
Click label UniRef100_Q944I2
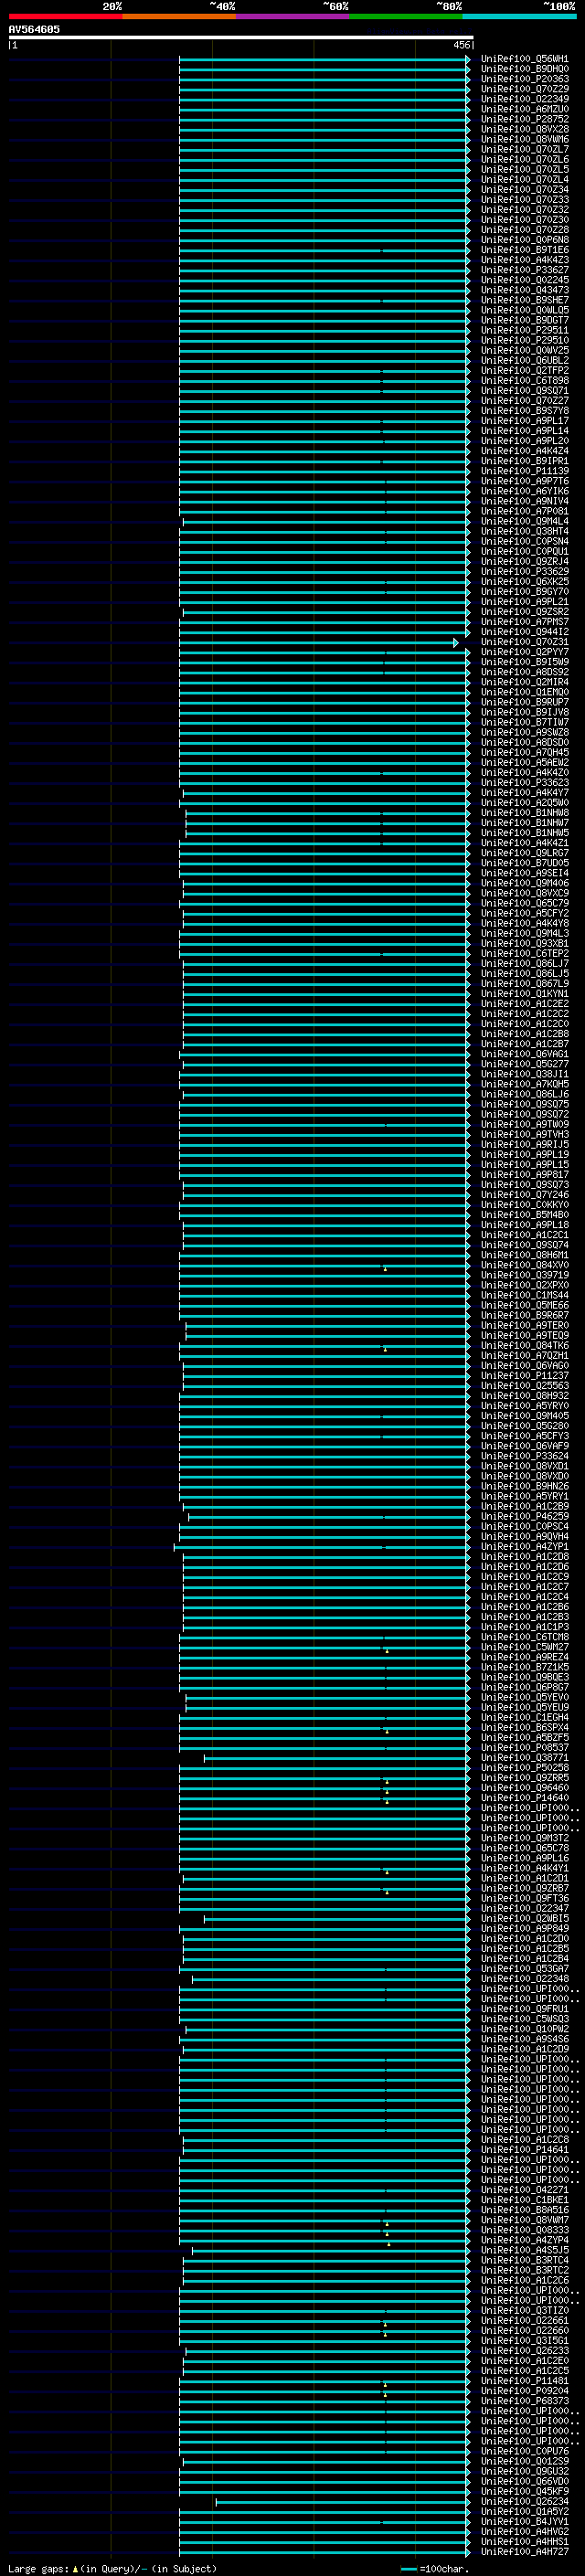click(x=525, y=632)
